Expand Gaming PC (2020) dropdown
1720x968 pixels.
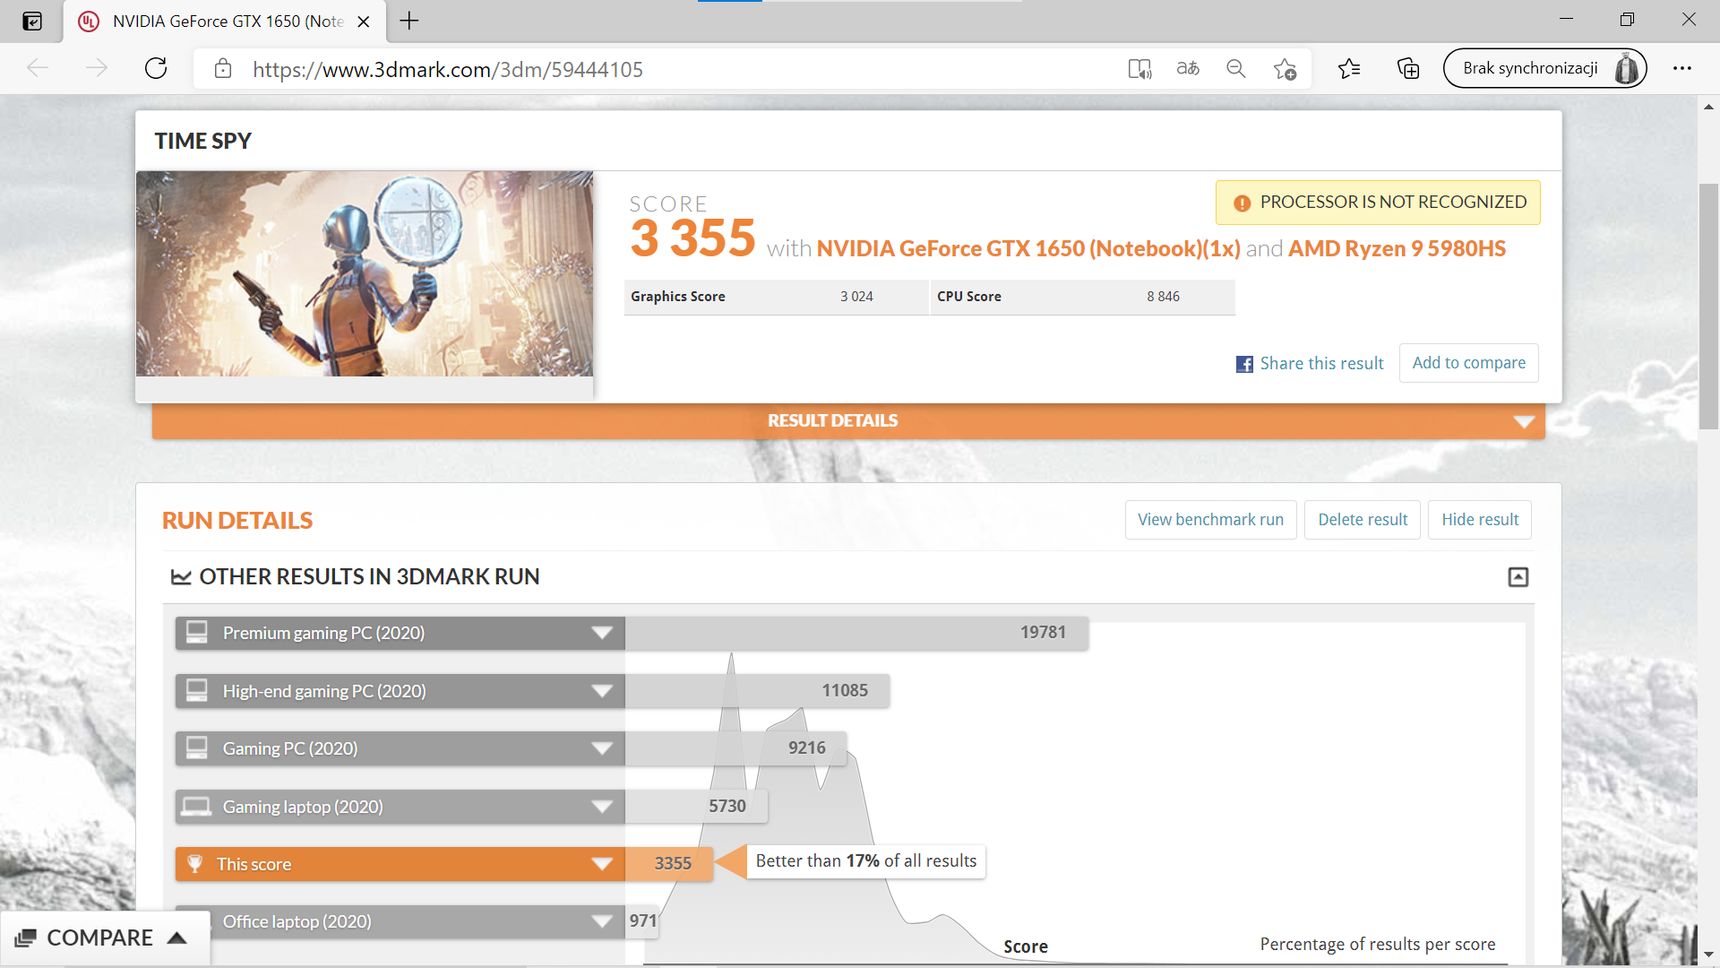(602, 749)
